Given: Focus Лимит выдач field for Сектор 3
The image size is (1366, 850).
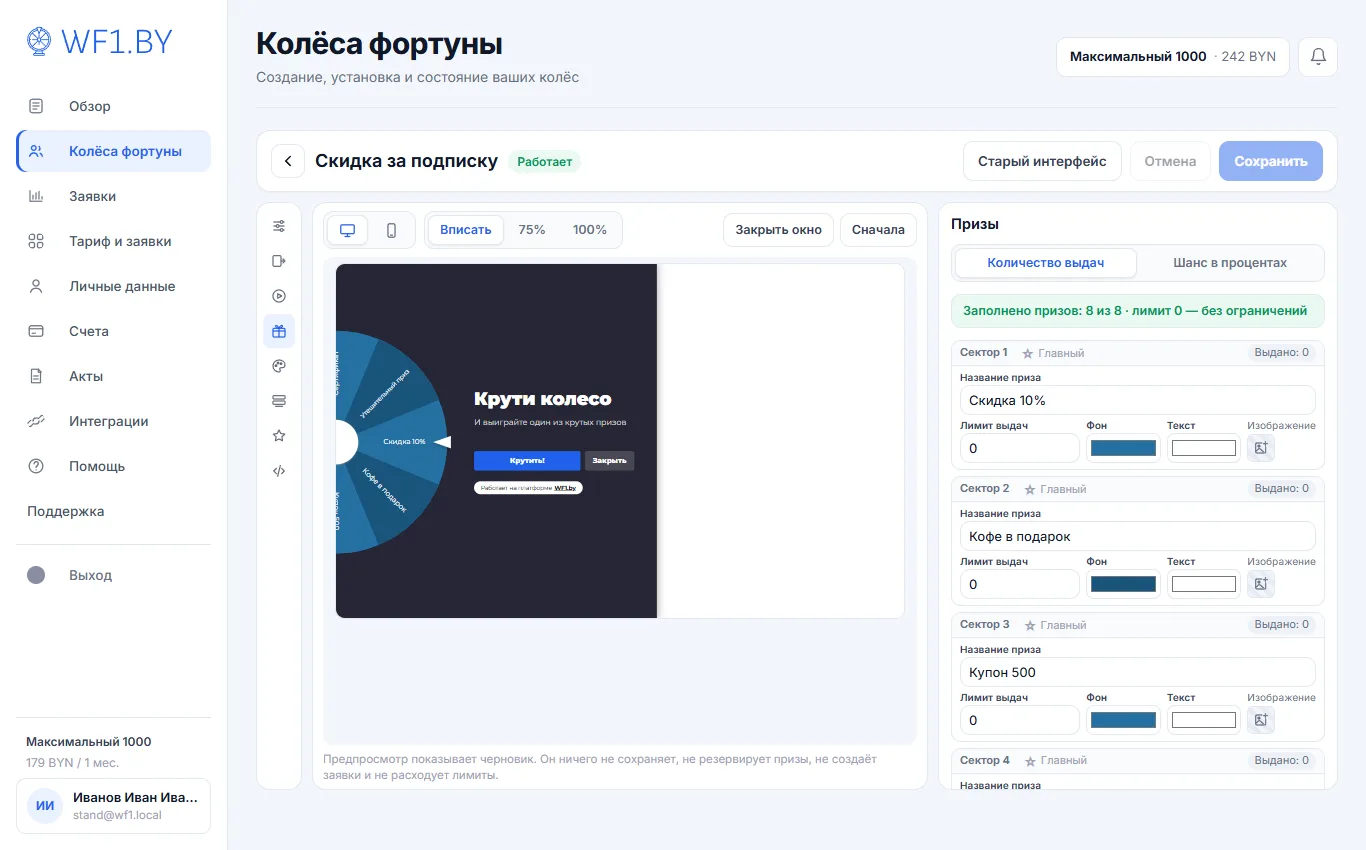Looking at the screenshot, I should pos(1019,720).
